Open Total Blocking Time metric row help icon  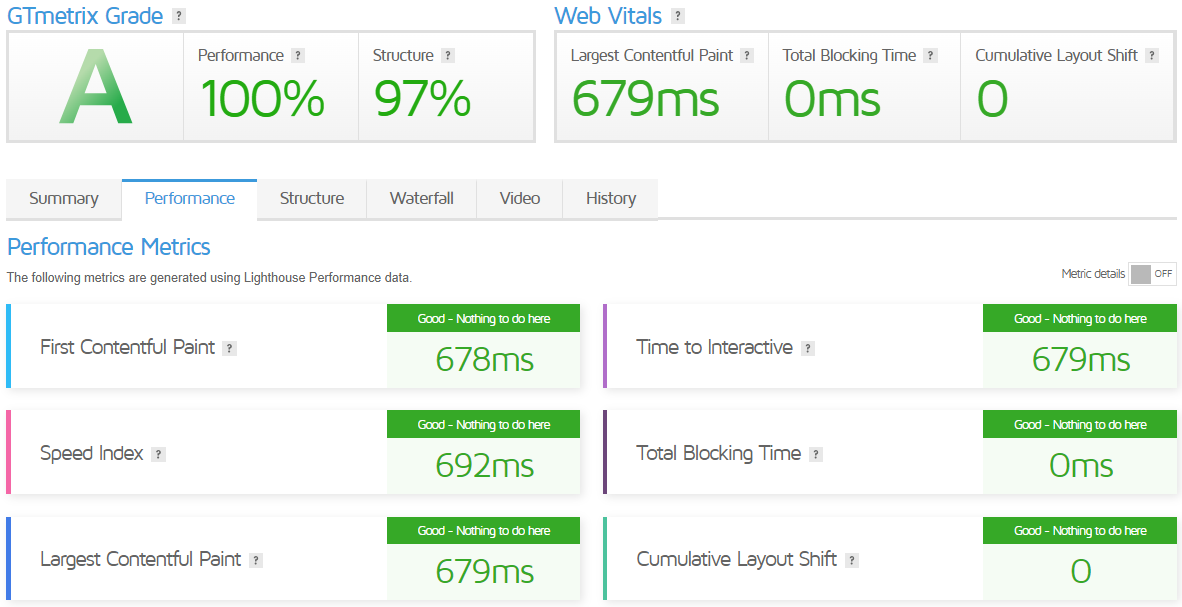click(x=816, y=455)
